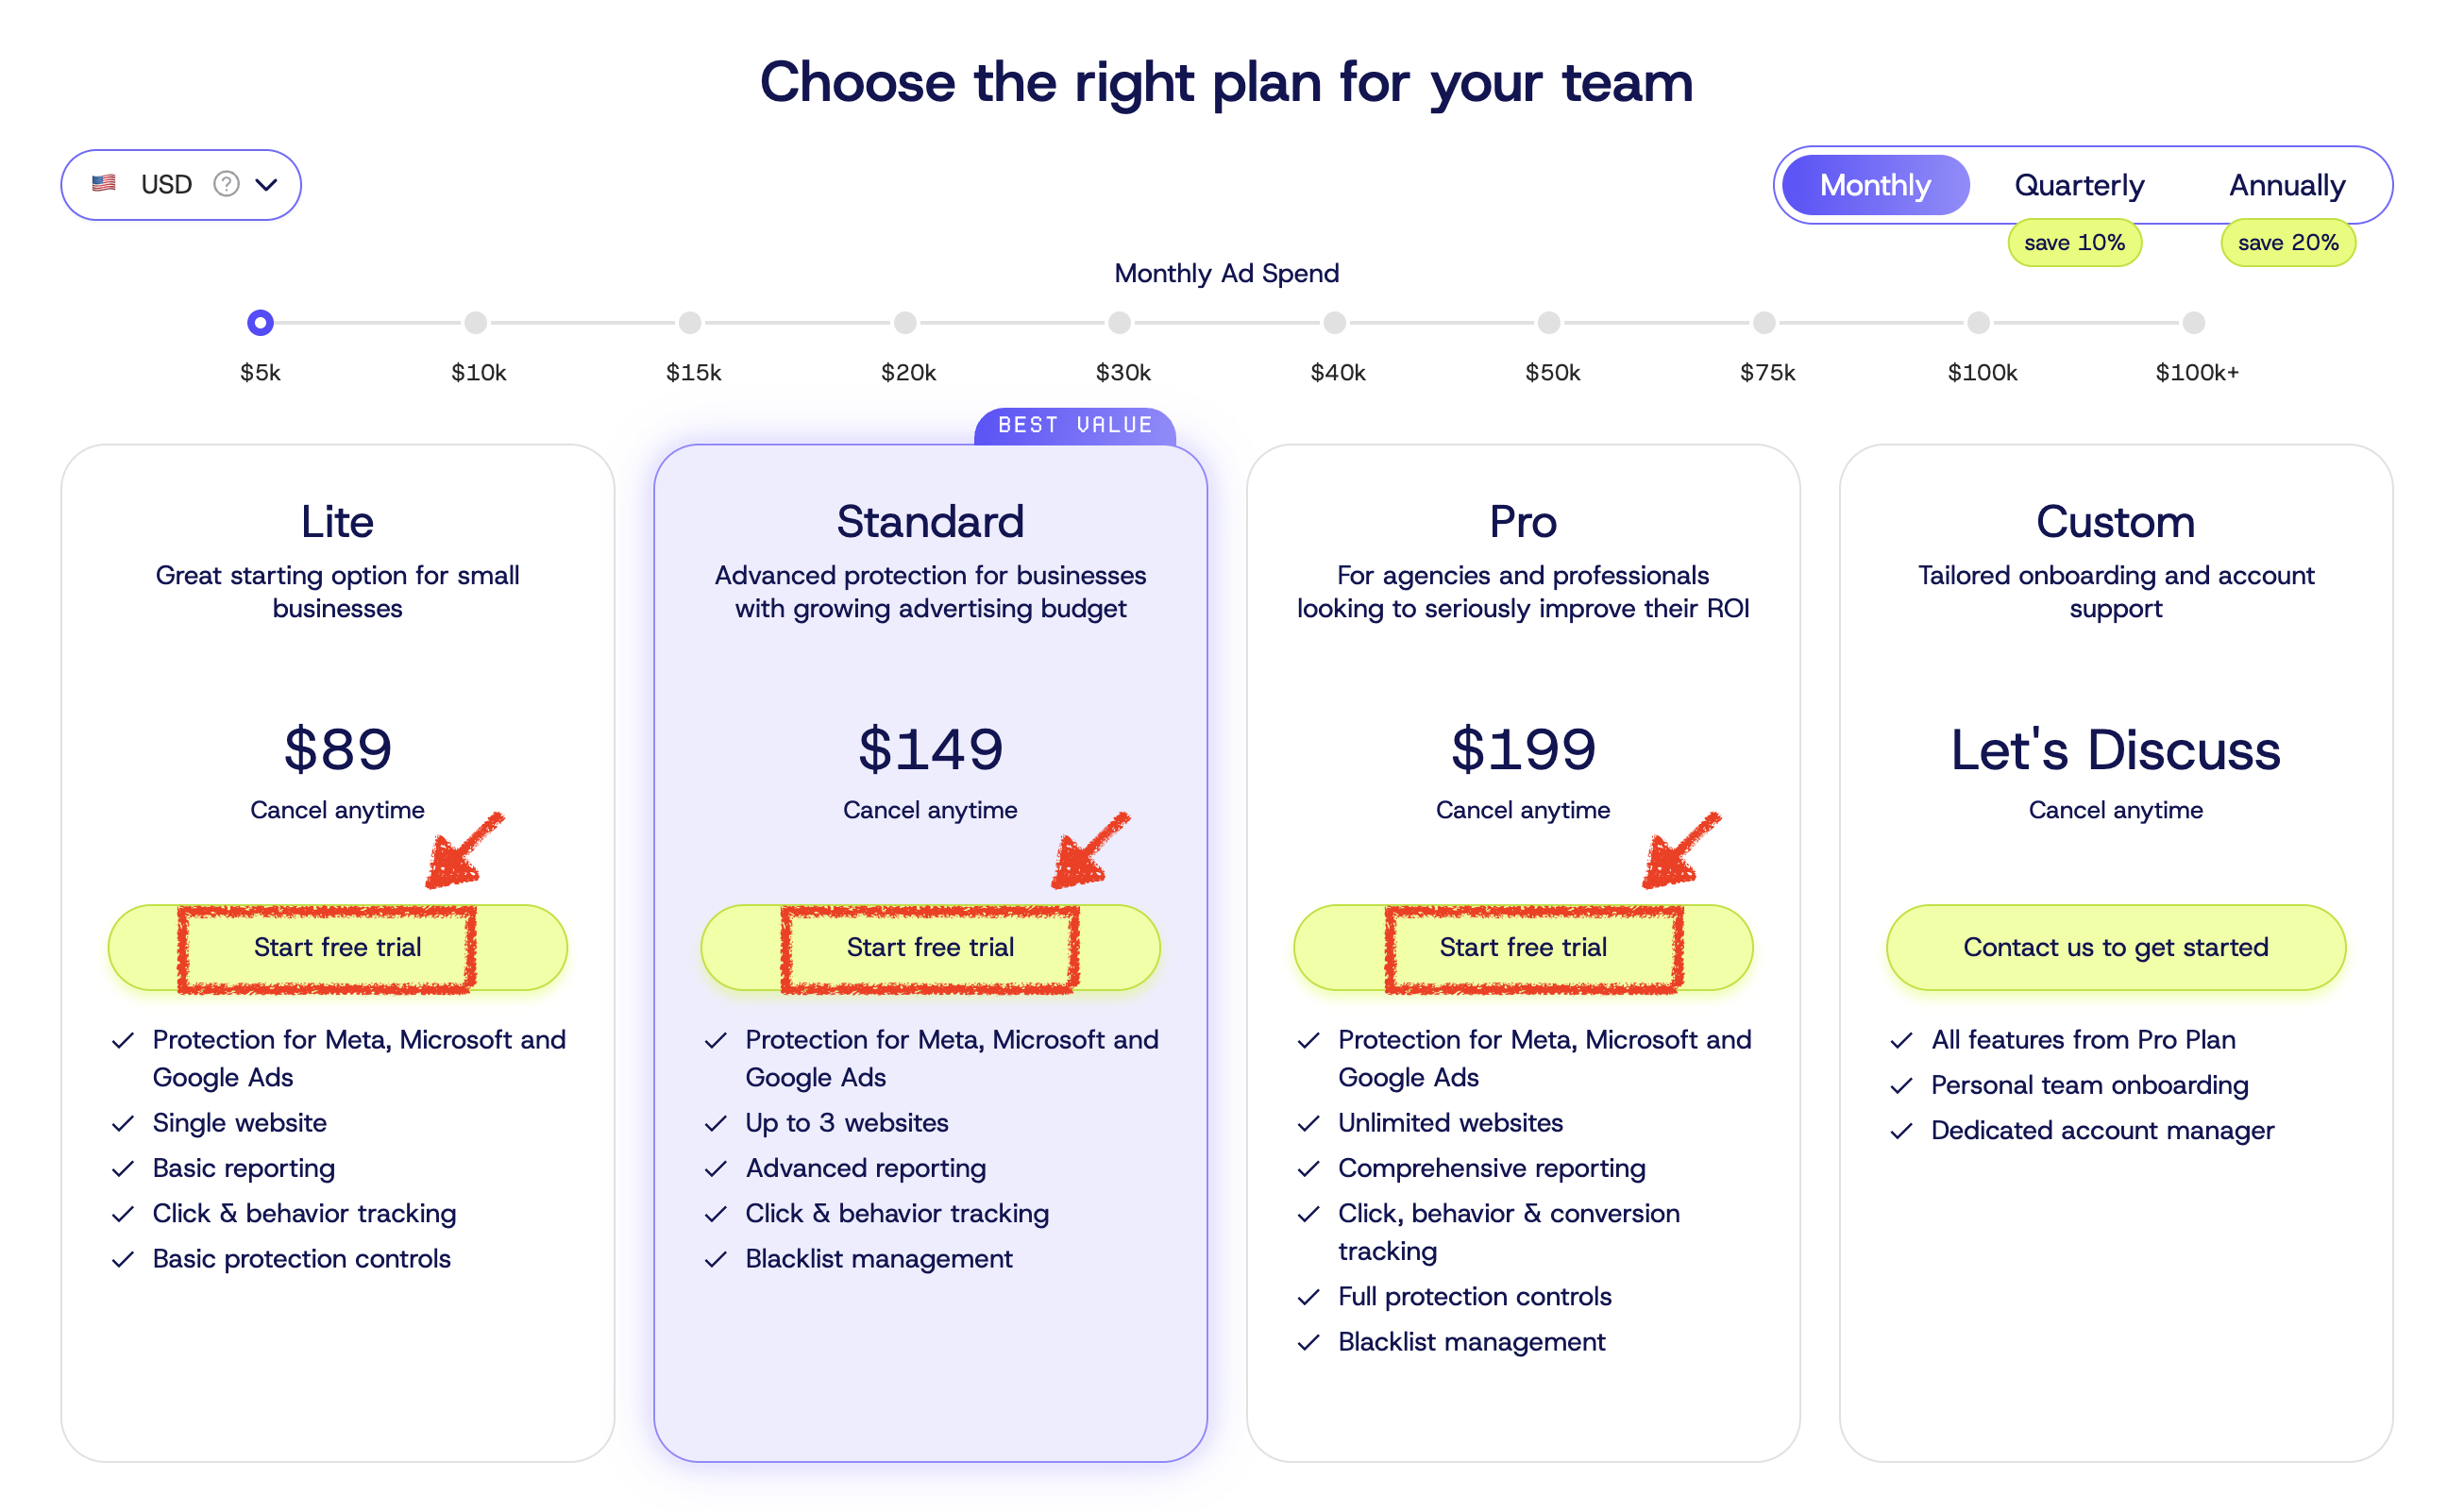This screenshot has width=2447, height=1512.
Task: Click checkmark icon beside Single website
Action: pyautogui.click(x=123, y=1124)
